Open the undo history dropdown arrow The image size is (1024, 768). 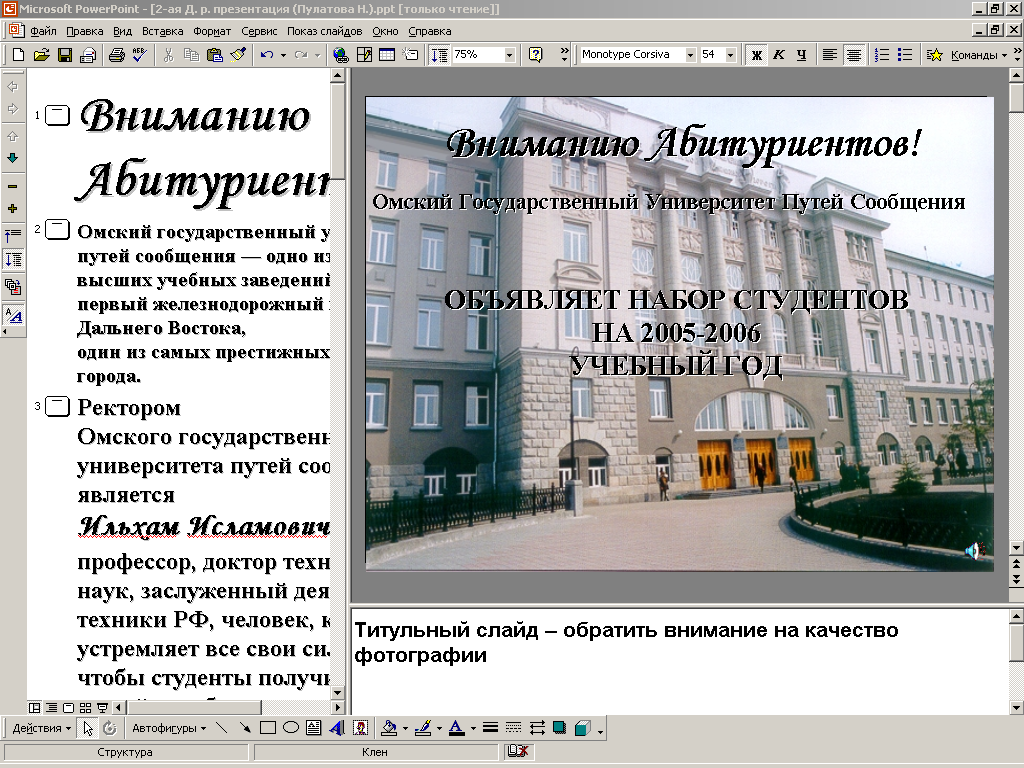pos(283,55)
